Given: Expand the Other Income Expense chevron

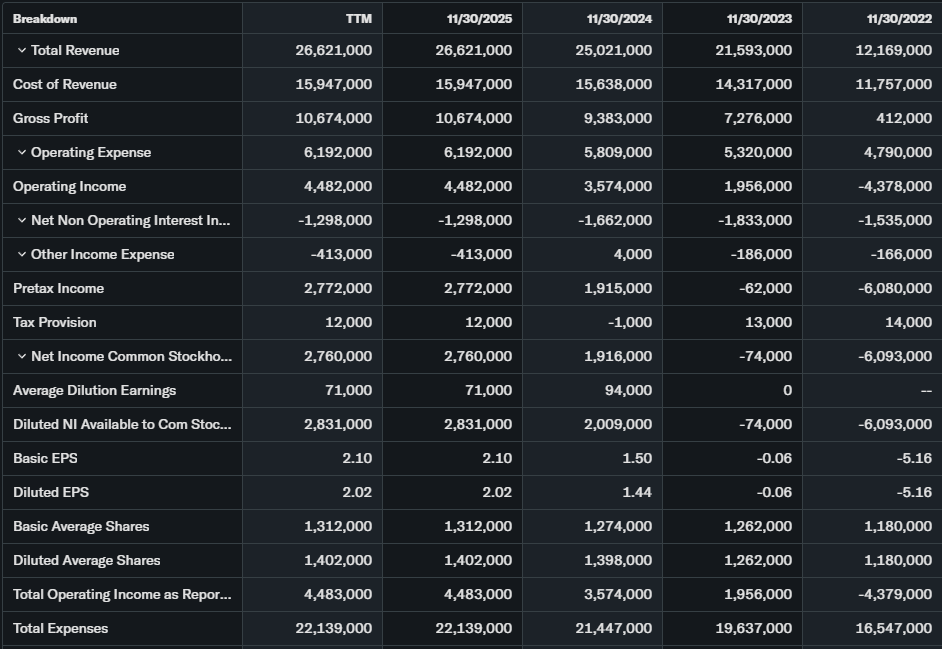Looking at the screenshot, I should [21, 255].
